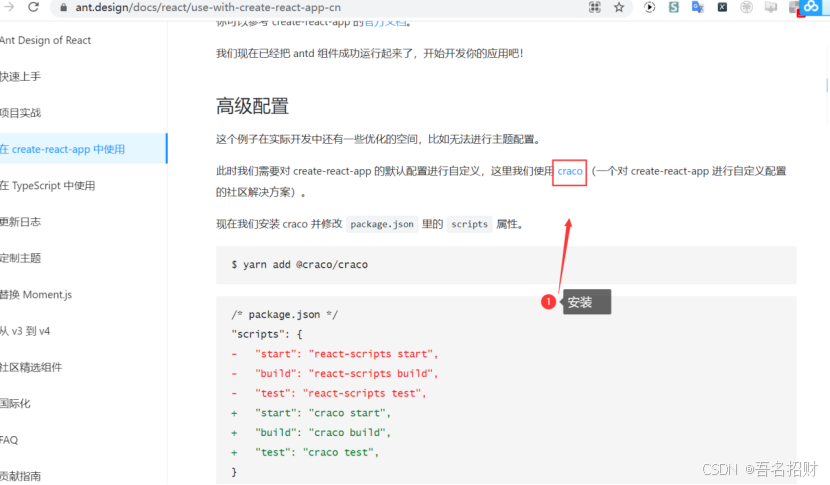Click the added "craco start" line
Image resolution: width=830 pixels, height=485 pixels.
(x=311, y=413)
